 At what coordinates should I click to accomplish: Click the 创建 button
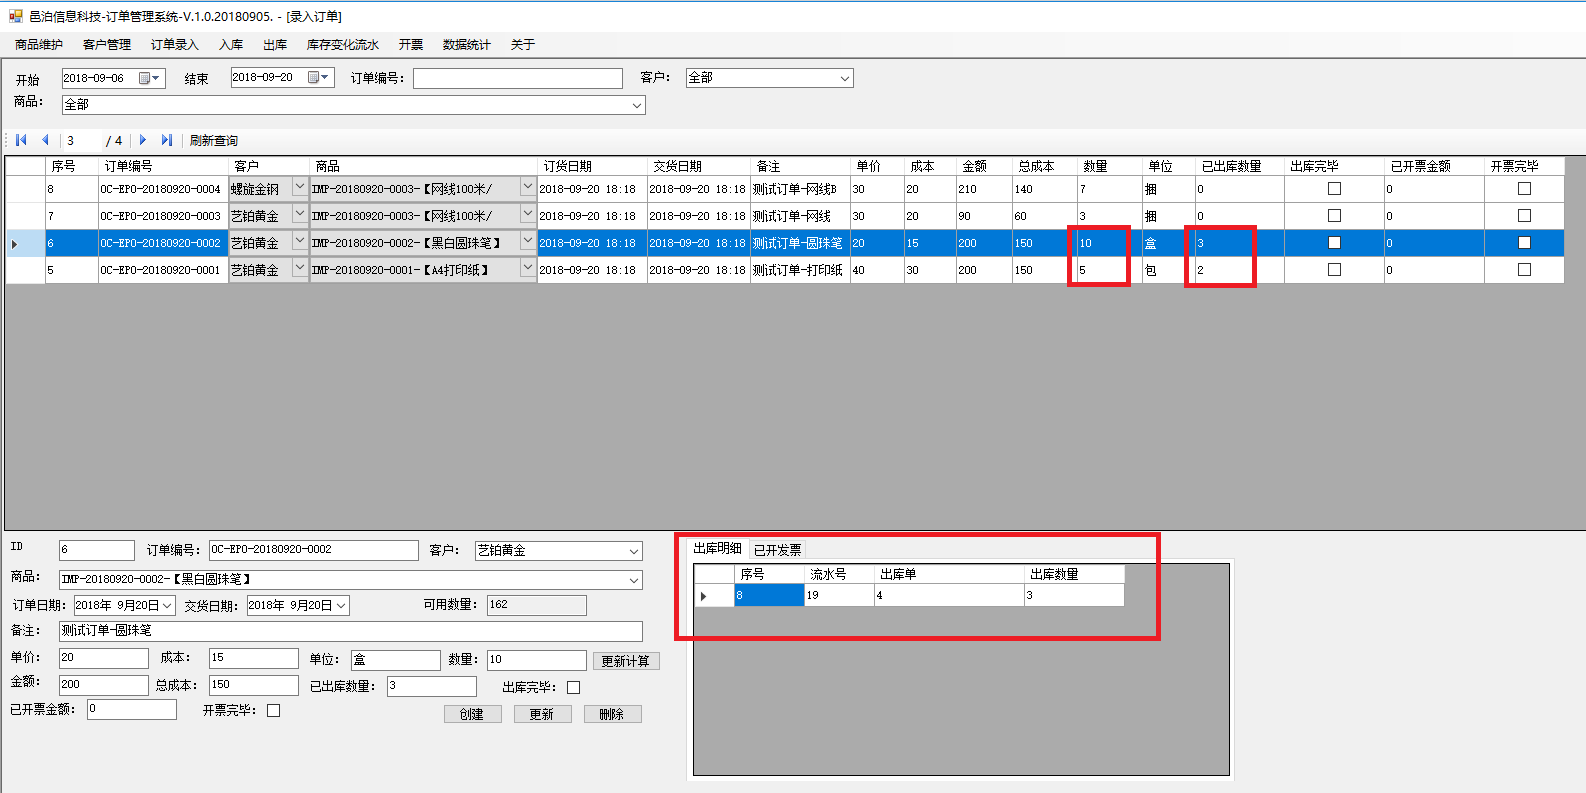[472, 714]
